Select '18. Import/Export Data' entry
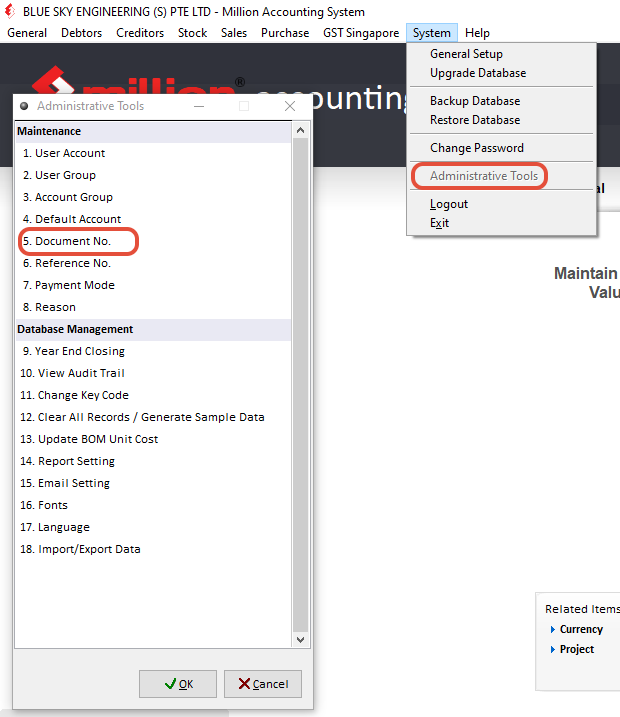The image size is (620, 717). pyautogui.click(x=154, y=549)
